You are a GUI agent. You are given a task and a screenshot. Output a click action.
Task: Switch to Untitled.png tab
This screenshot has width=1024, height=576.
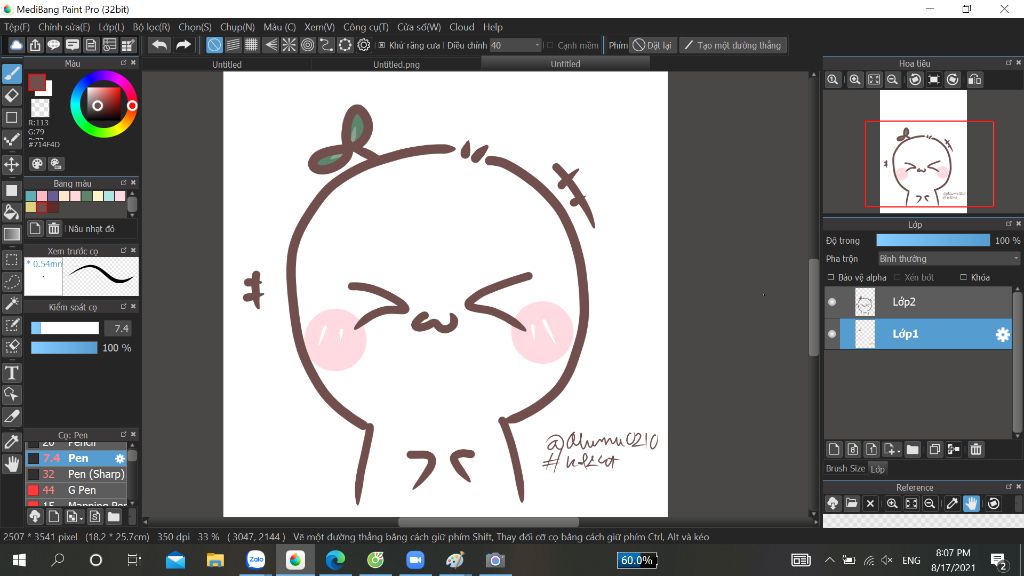pyautogui.click(x=396, y=64)
